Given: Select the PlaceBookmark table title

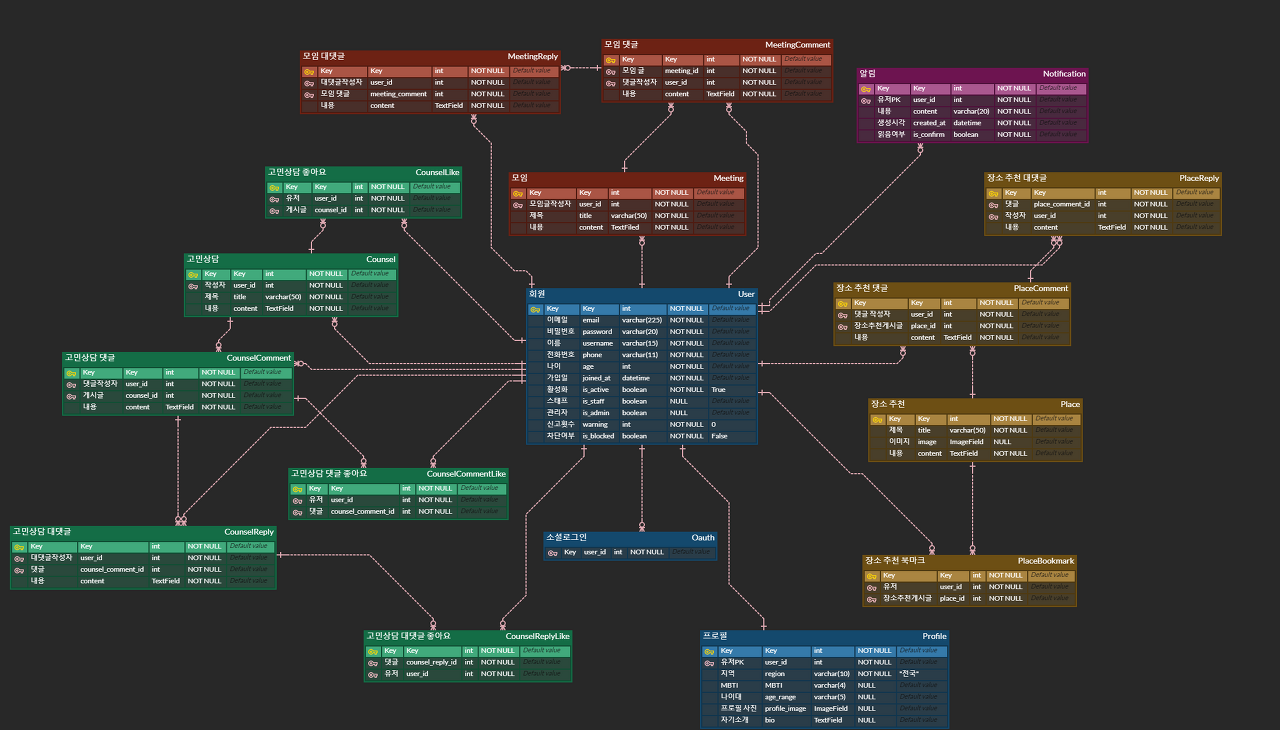Looking at the screenshot, I should (x=1046, y=561).
